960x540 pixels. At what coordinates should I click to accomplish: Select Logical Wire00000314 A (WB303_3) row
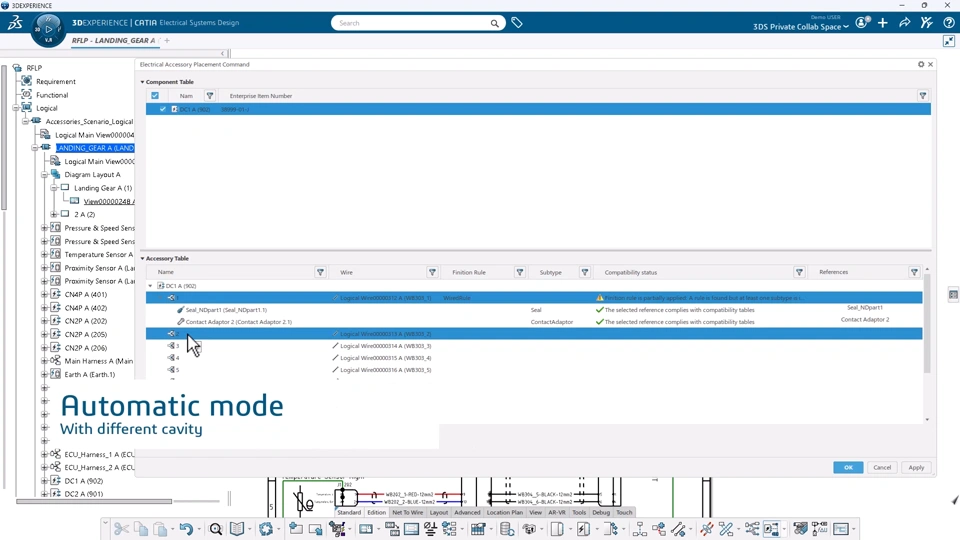point(534,346)
